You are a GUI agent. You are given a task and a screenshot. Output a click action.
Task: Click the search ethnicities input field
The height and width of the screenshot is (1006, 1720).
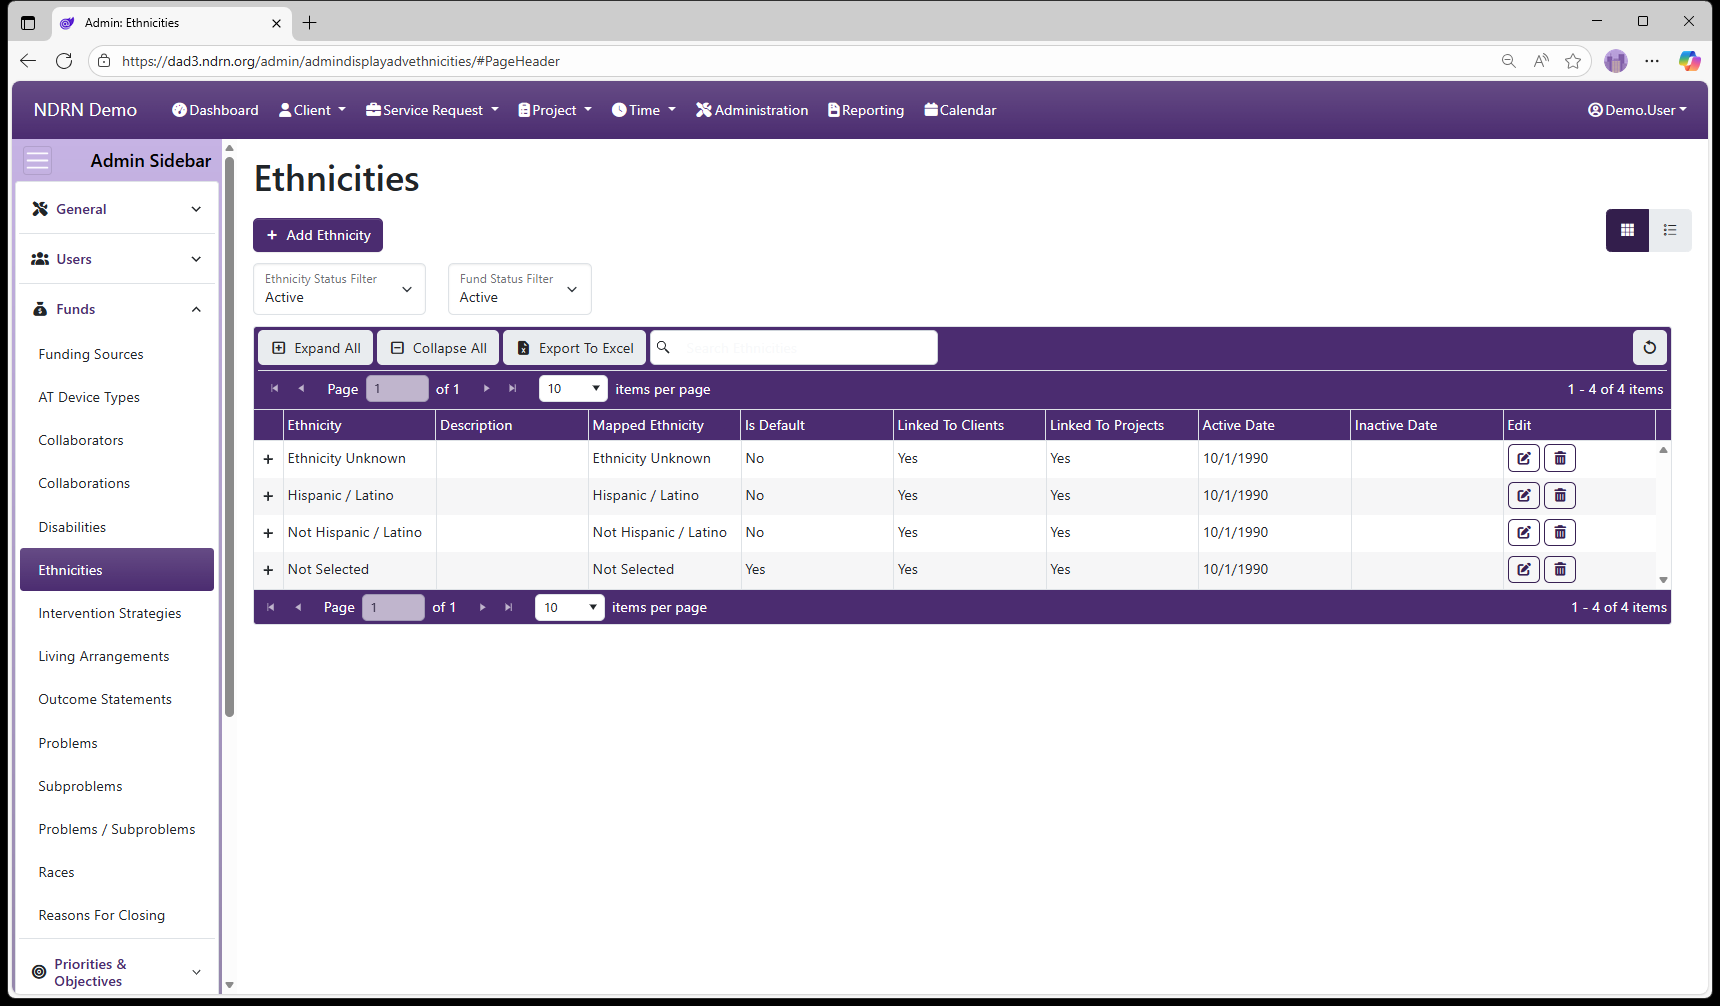point(794,348)
